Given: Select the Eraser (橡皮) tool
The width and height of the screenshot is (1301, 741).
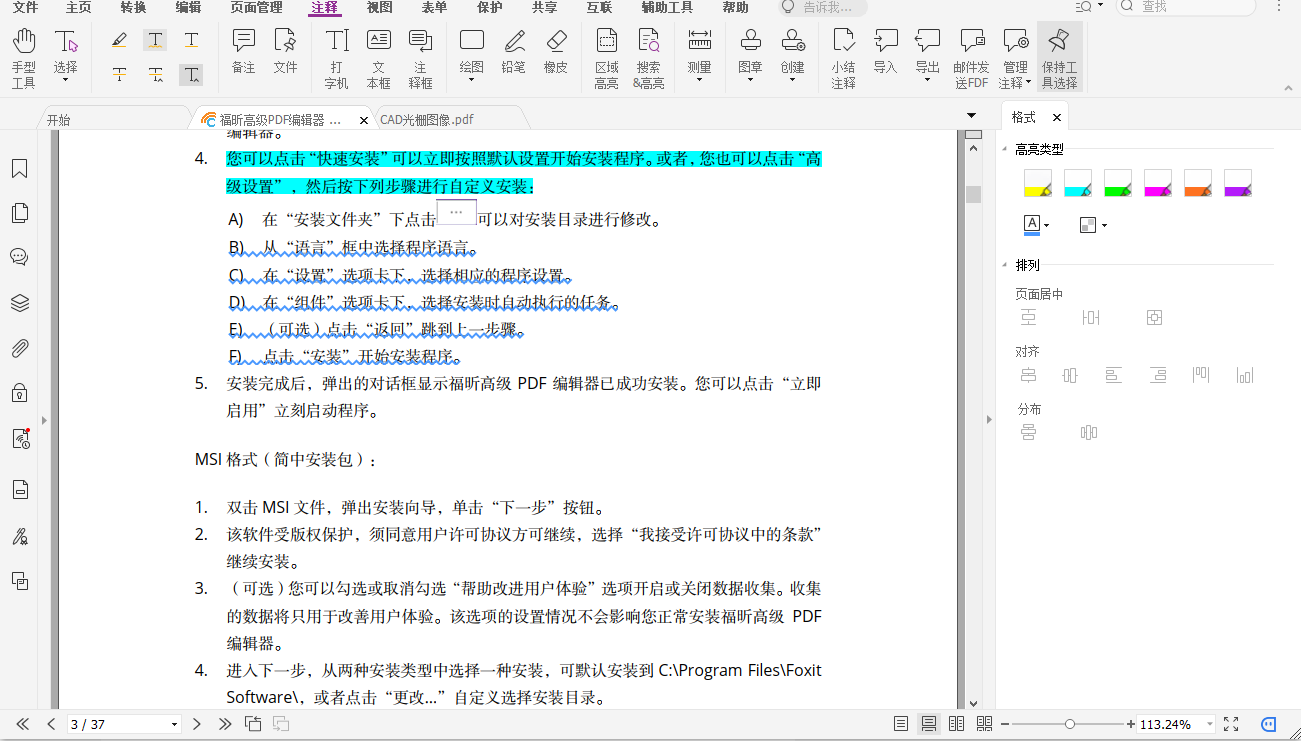Looking at the screenshot, I should tap(556, 51).
